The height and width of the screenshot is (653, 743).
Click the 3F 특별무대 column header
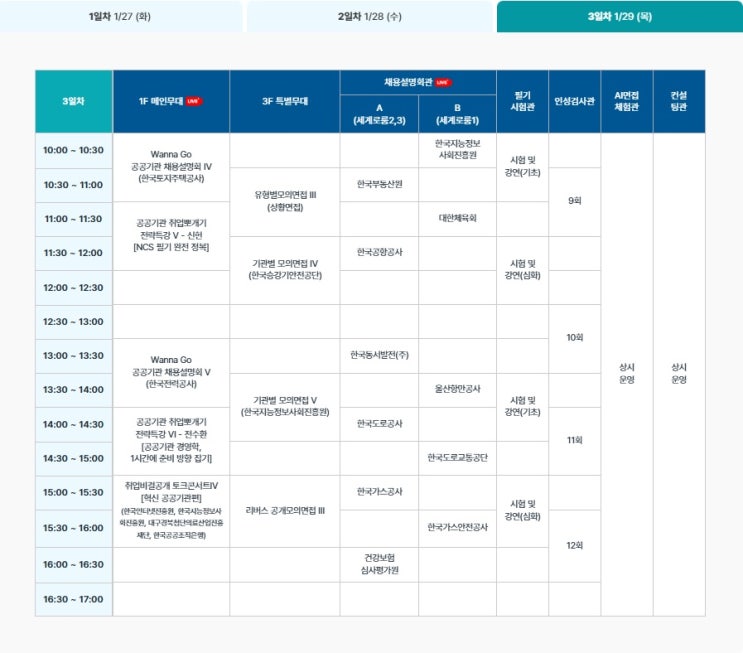285,101
